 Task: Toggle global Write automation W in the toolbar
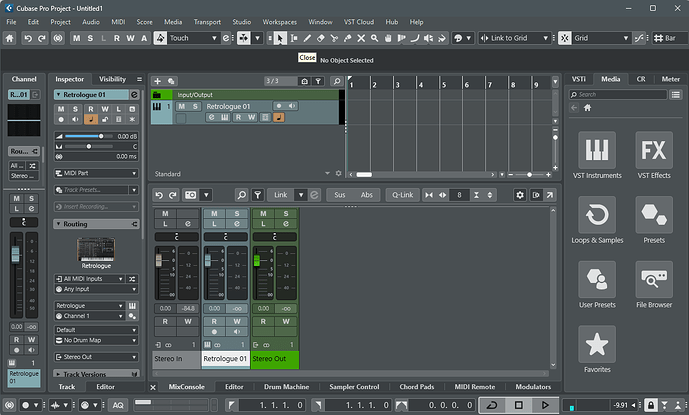(131, 38)
